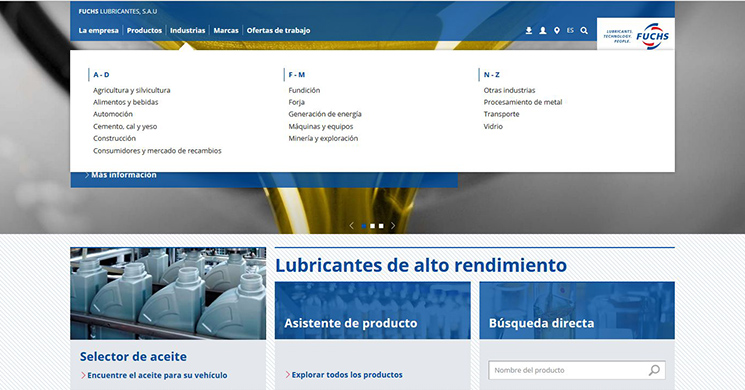Click magnifier in product name field
Viewport: 745px width, 390px height.
[x=654, y=370]
